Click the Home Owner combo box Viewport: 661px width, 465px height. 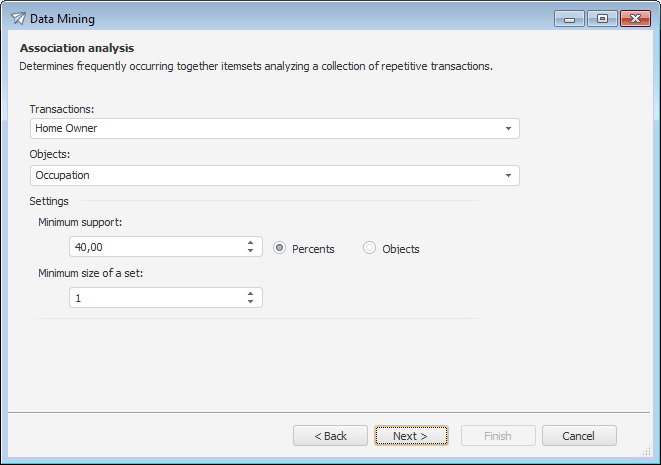click(x=265, y=129)
